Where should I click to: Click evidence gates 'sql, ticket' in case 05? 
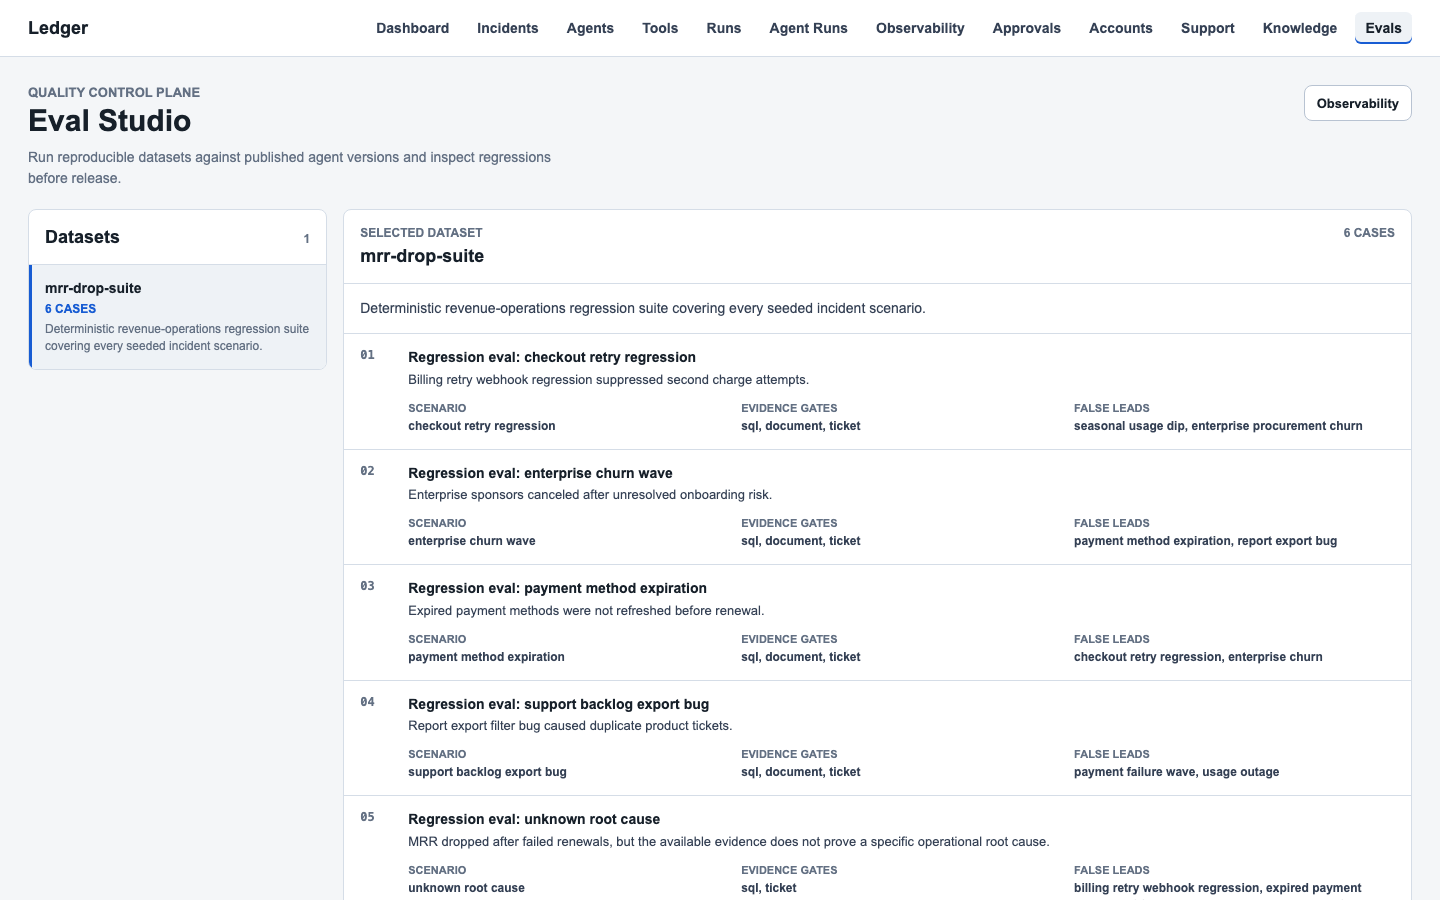(x=768, y=888)
